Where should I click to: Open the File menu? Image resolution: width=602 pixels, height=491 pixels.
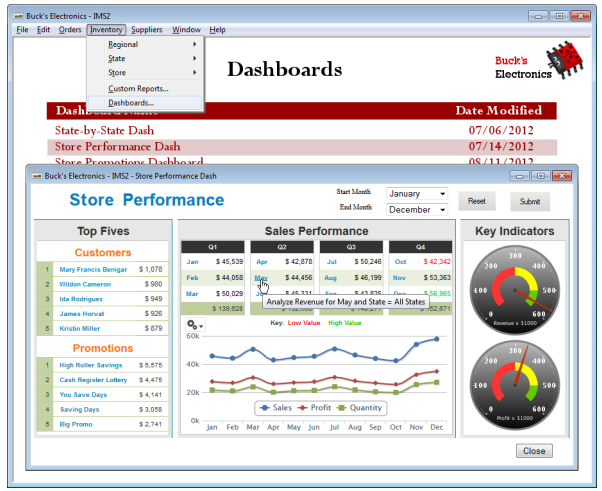[22, 30]
